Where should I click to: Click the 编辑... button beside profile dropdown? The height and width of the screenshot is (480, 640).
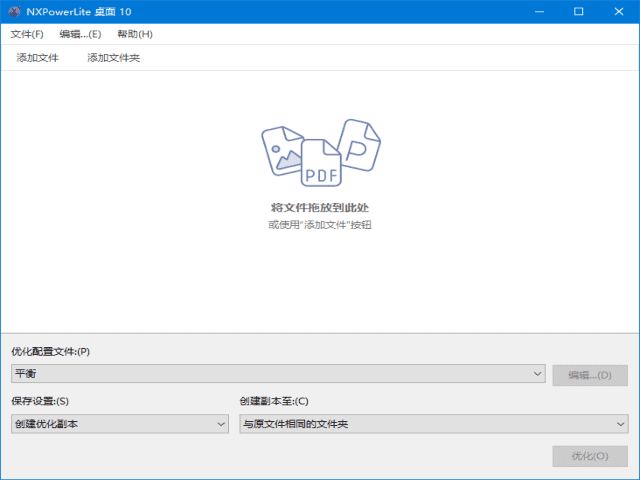click(x=590, y=375)
